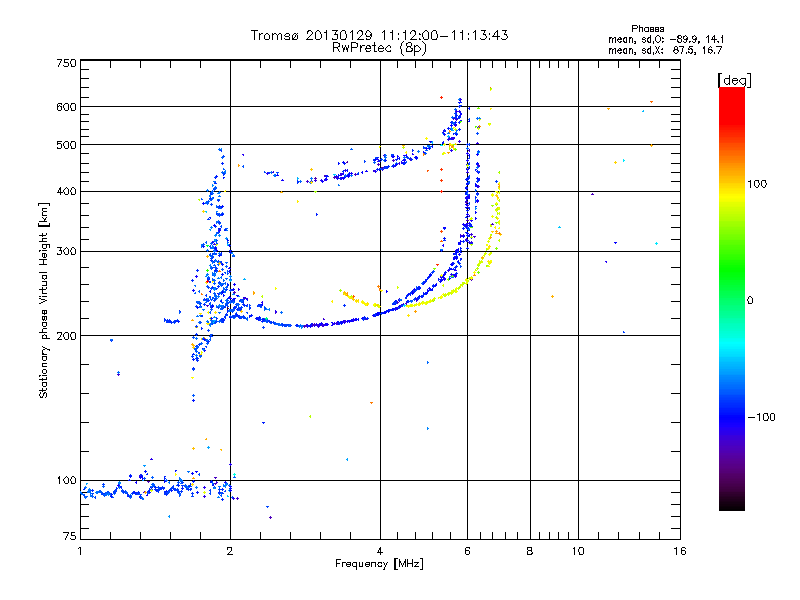Image resolution: width=800 pixels, height=600 pixels.
Task: Click the y-axis tick label '600'
Action: (x=66, y=107)
